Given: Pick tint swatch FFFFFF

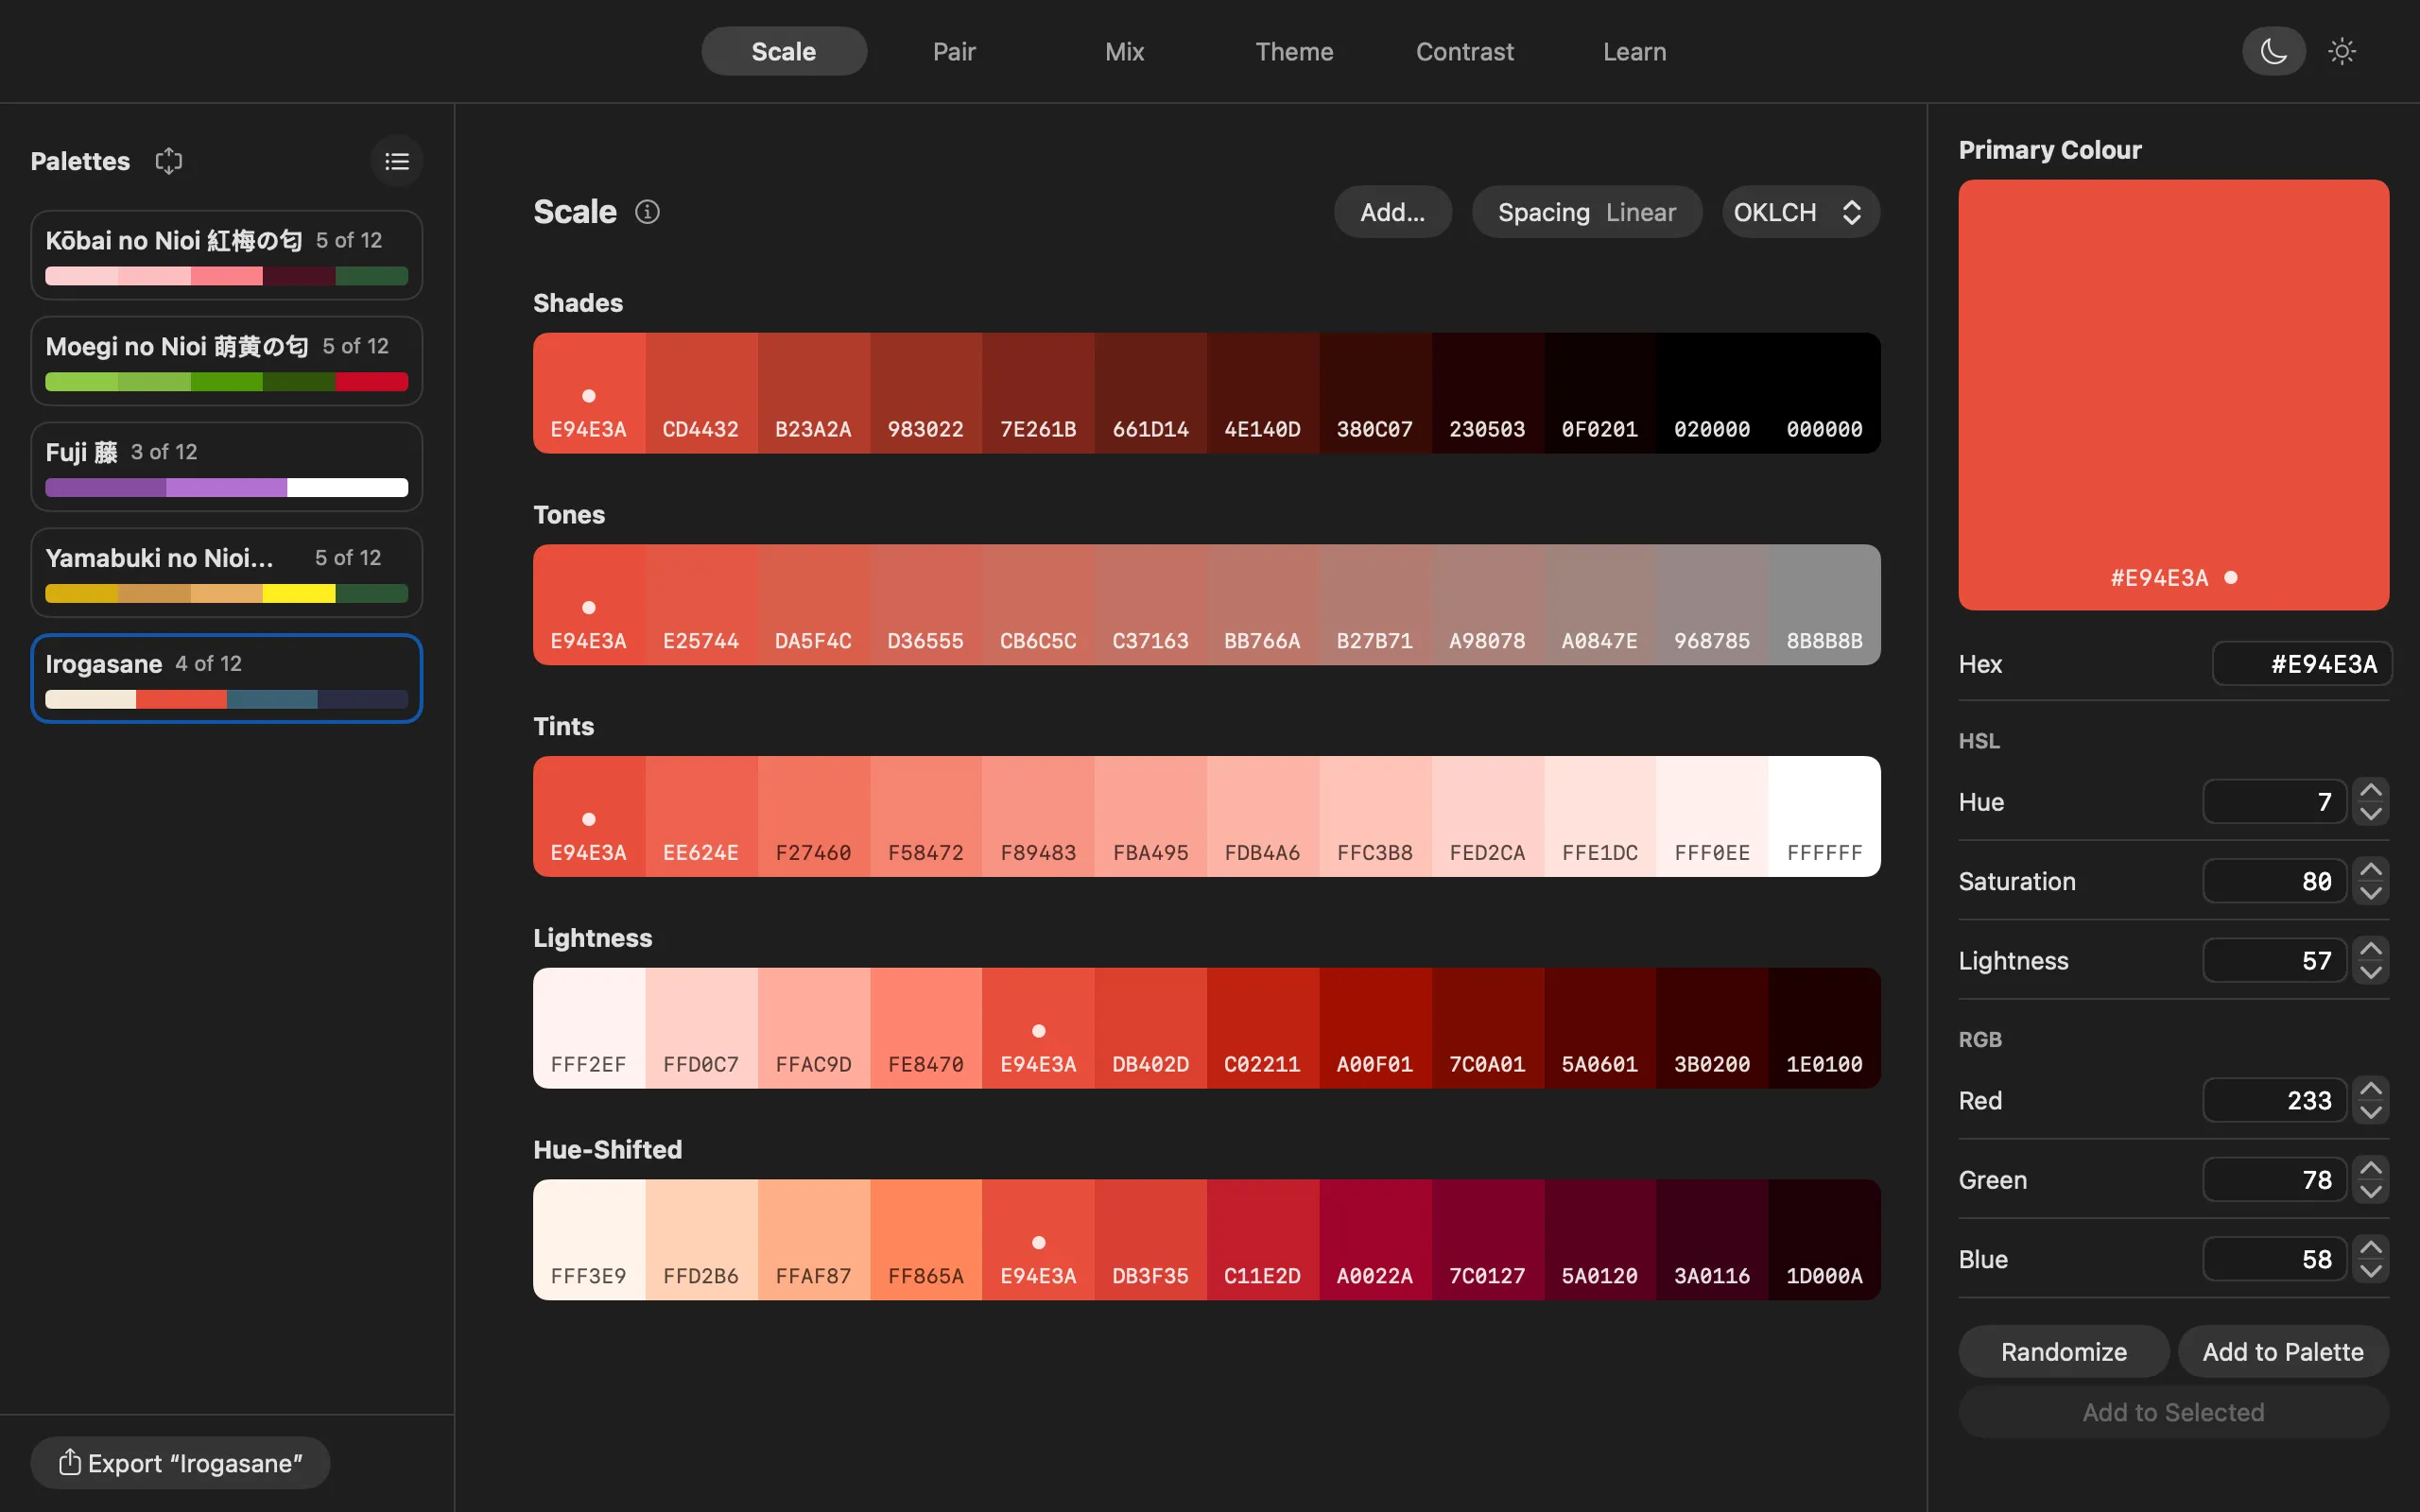Looking at the screenshot, I should tap(1824, 817).
